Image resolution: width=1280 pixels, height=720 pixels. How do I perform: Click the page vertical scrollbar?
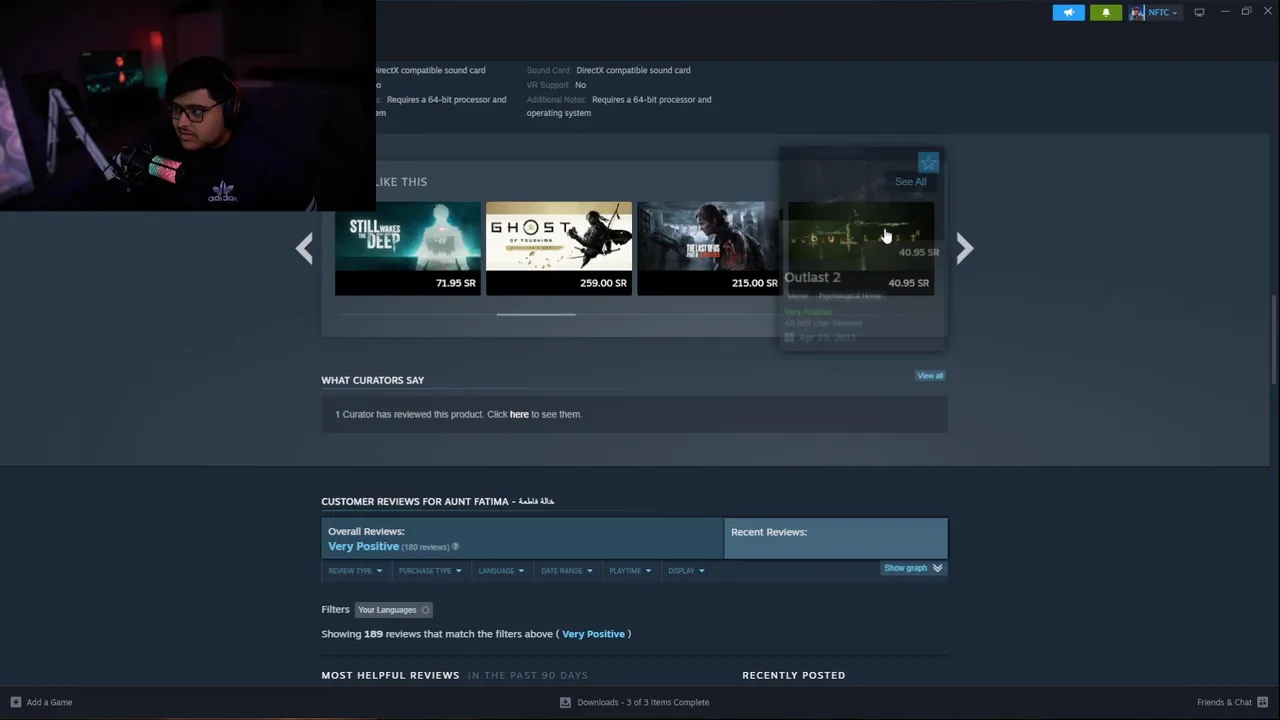pyautogui.click(x=1274, y=340)
